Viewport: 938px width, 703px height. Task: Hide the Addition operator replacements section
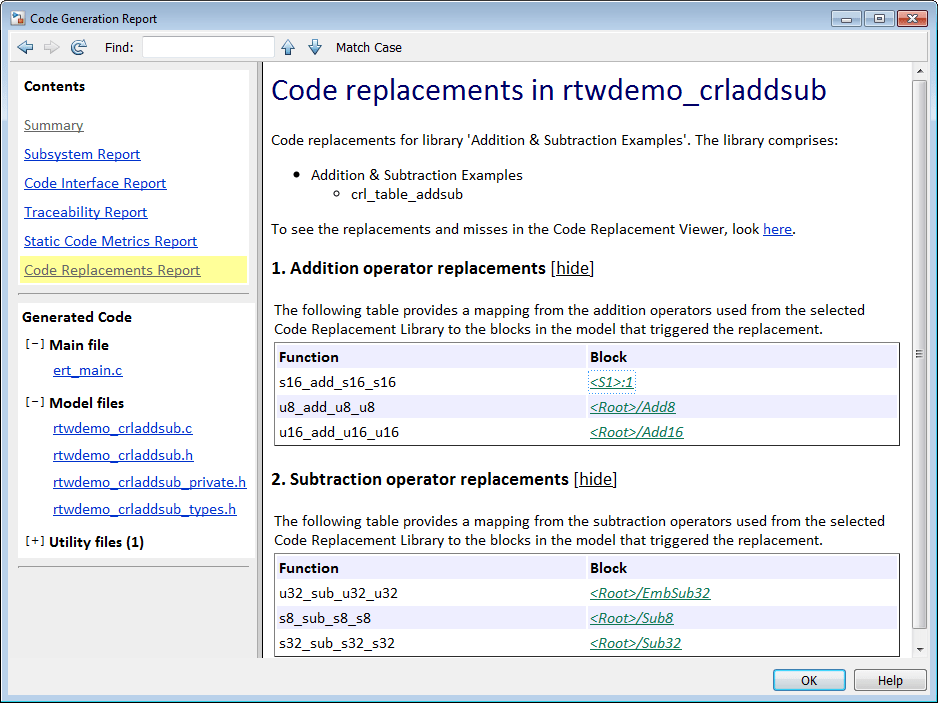(572, 268)
